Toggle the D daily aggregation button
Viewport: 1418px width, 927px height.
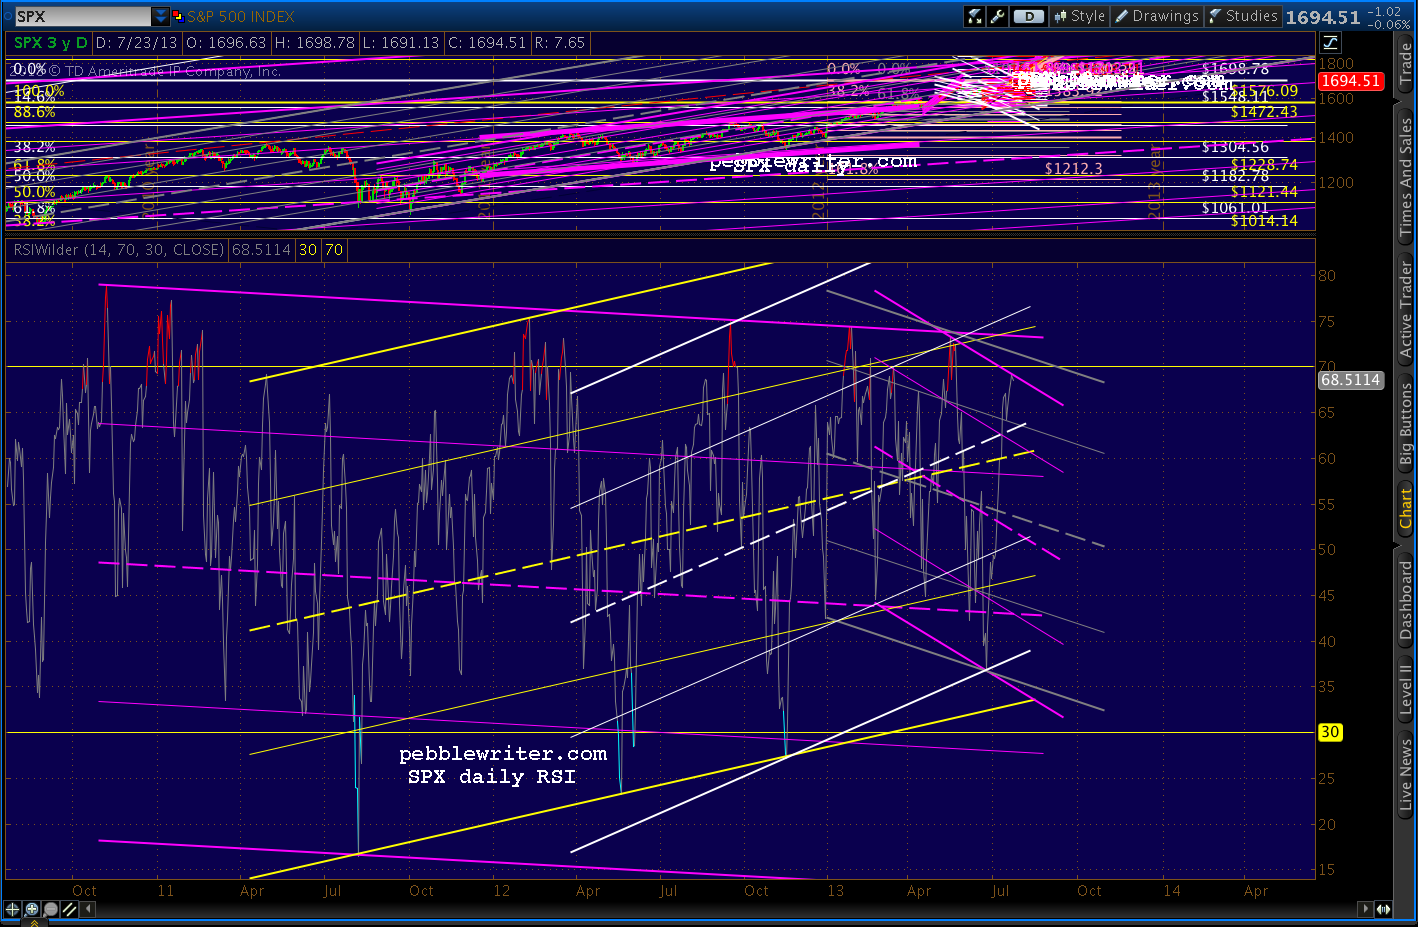point(1028,16)
